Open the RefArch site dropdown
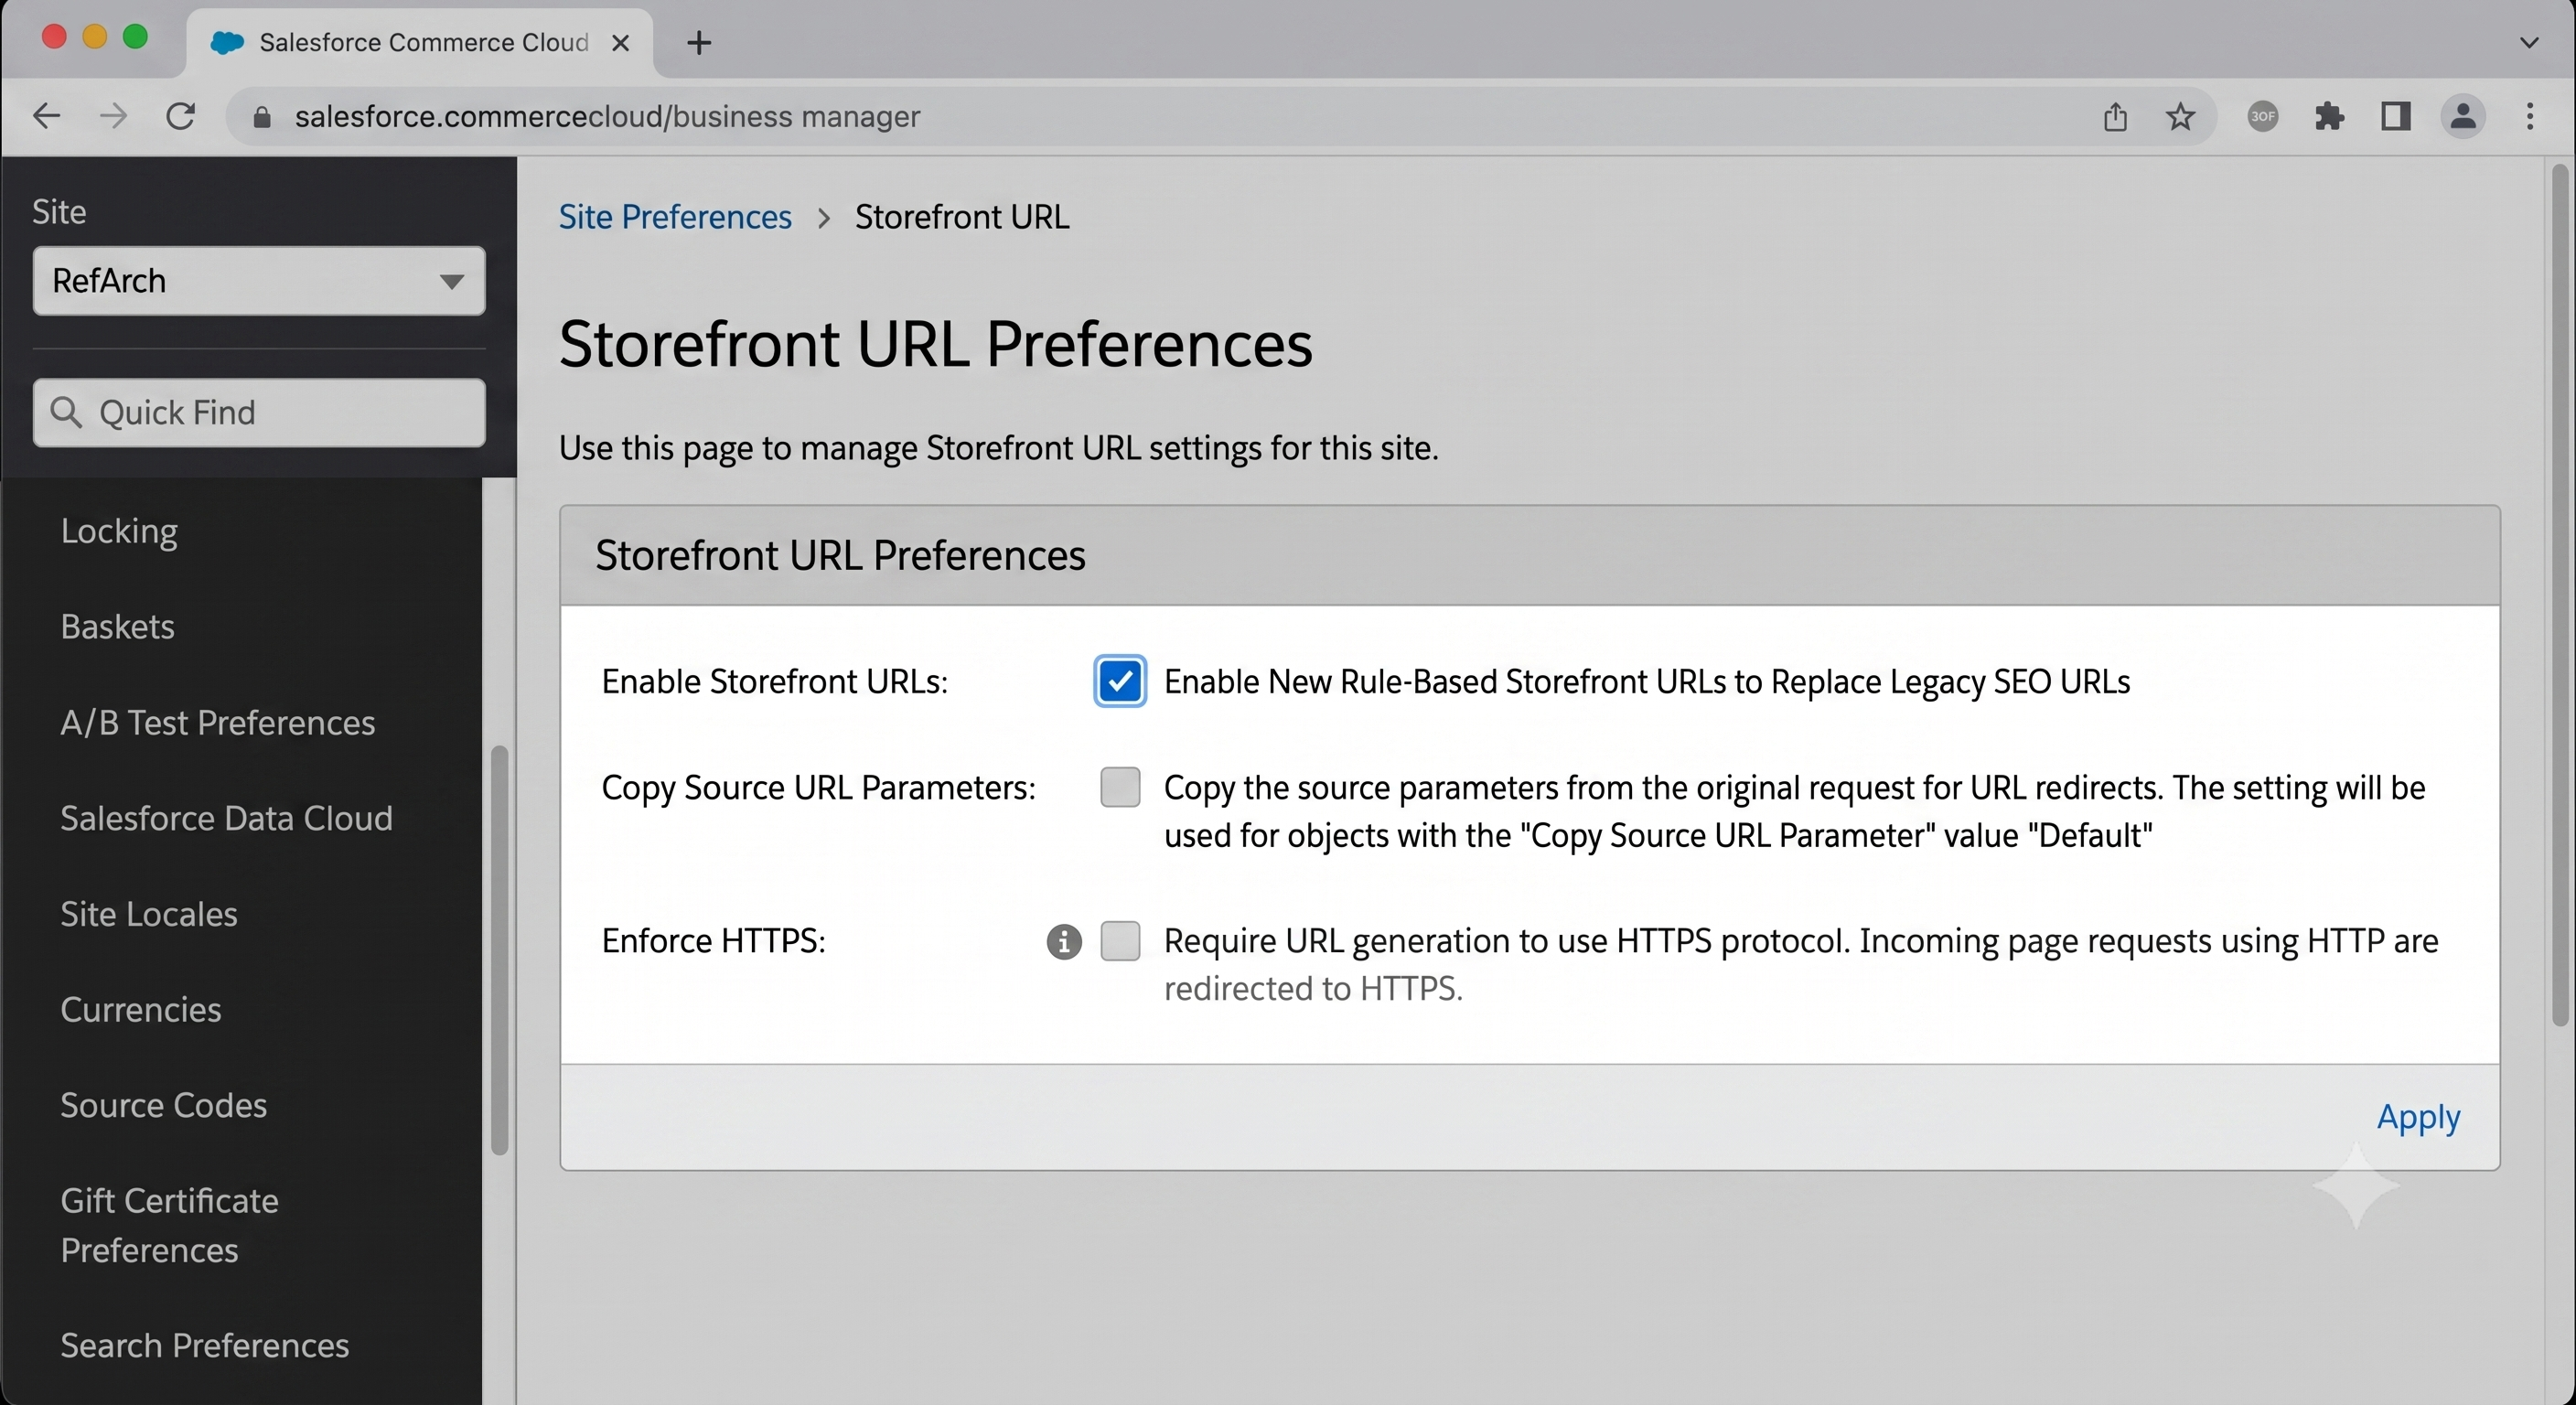2576x1405 pixels. [259, 281]
